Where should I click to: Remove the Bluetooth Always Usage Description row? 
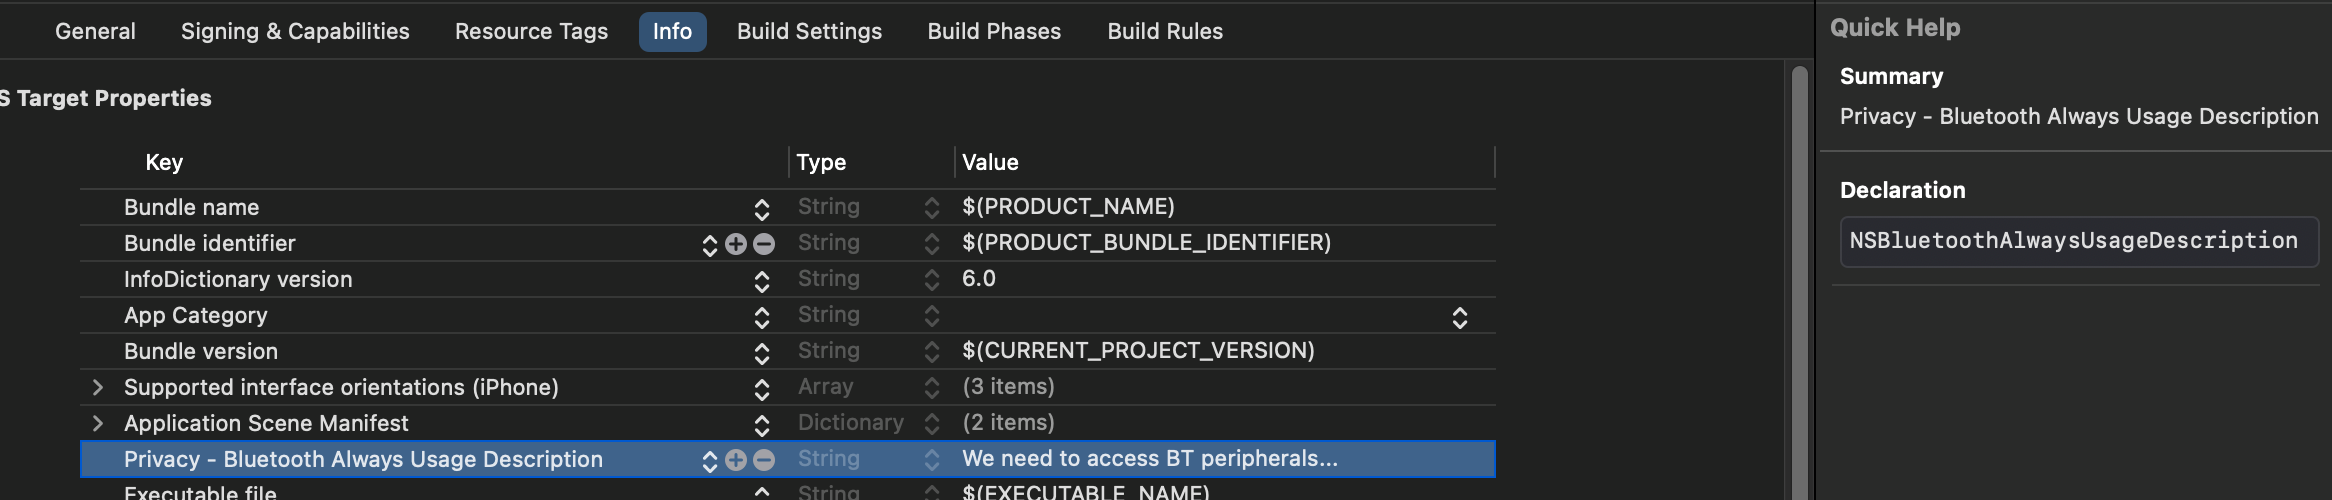(764, 460)
